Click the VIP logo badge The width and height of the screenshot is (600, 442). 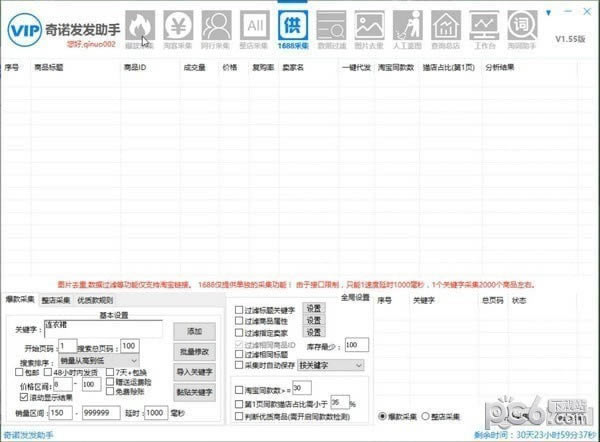[x=24, y=30]
